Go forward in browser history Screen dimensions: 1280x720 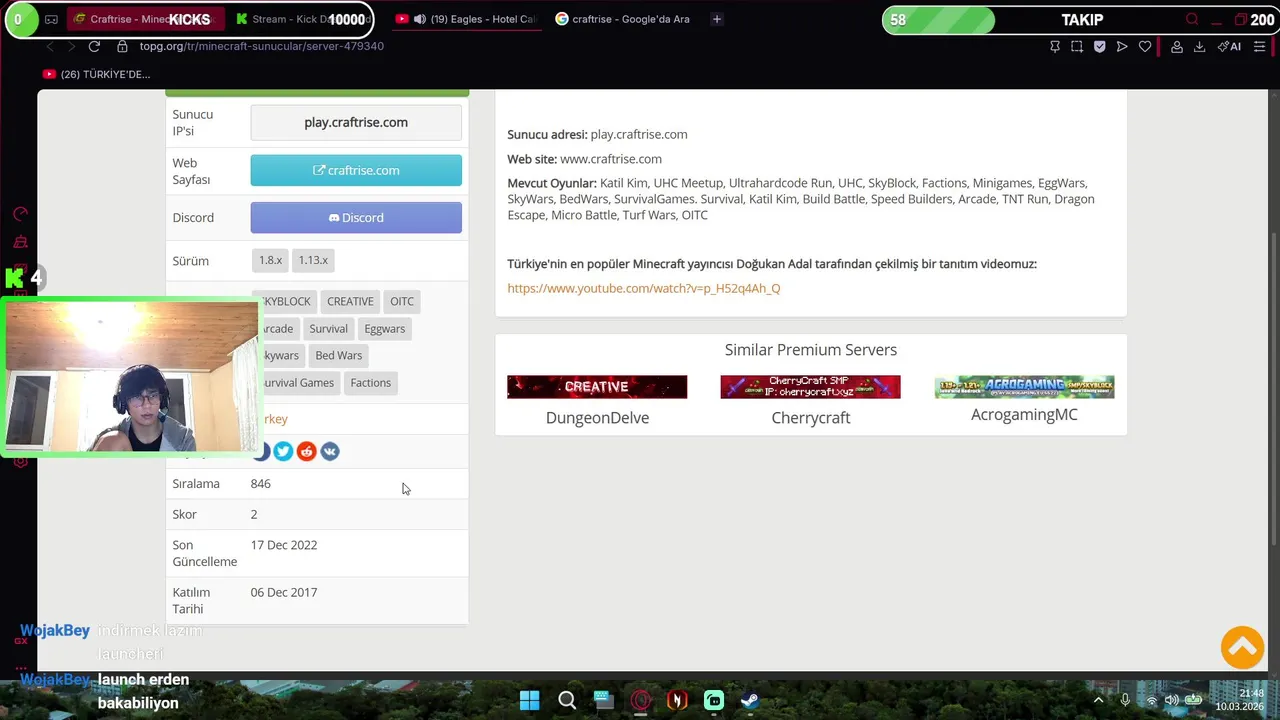[x=71, y=46]
